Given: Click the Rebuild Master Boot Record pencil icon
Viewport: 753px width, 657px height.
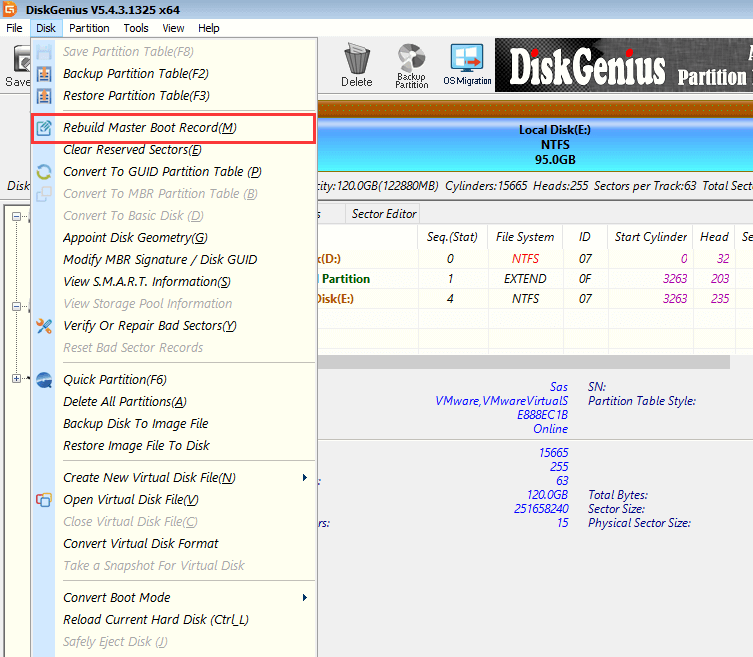Looking at the screenshot, I should click(x=44, y=128).
